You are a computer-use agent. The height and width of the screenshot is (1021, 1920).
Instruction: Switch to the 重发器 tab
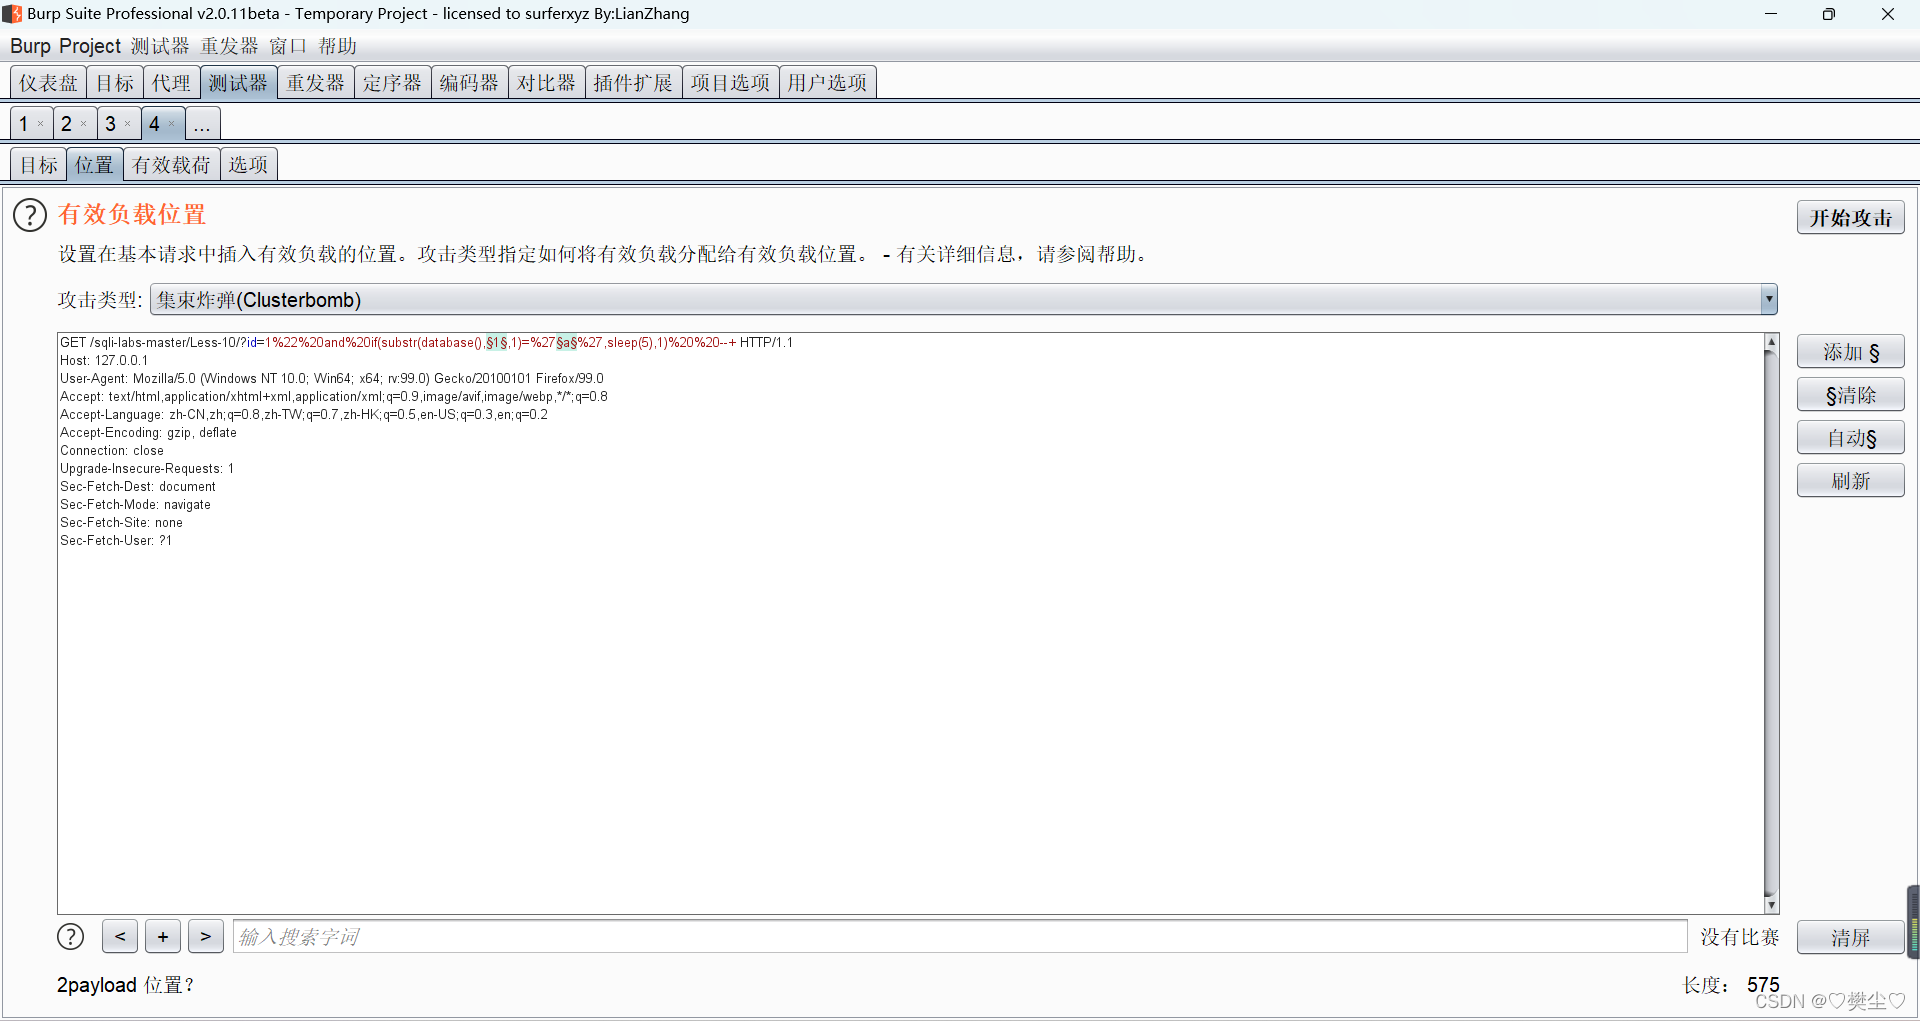click(315, 83)
